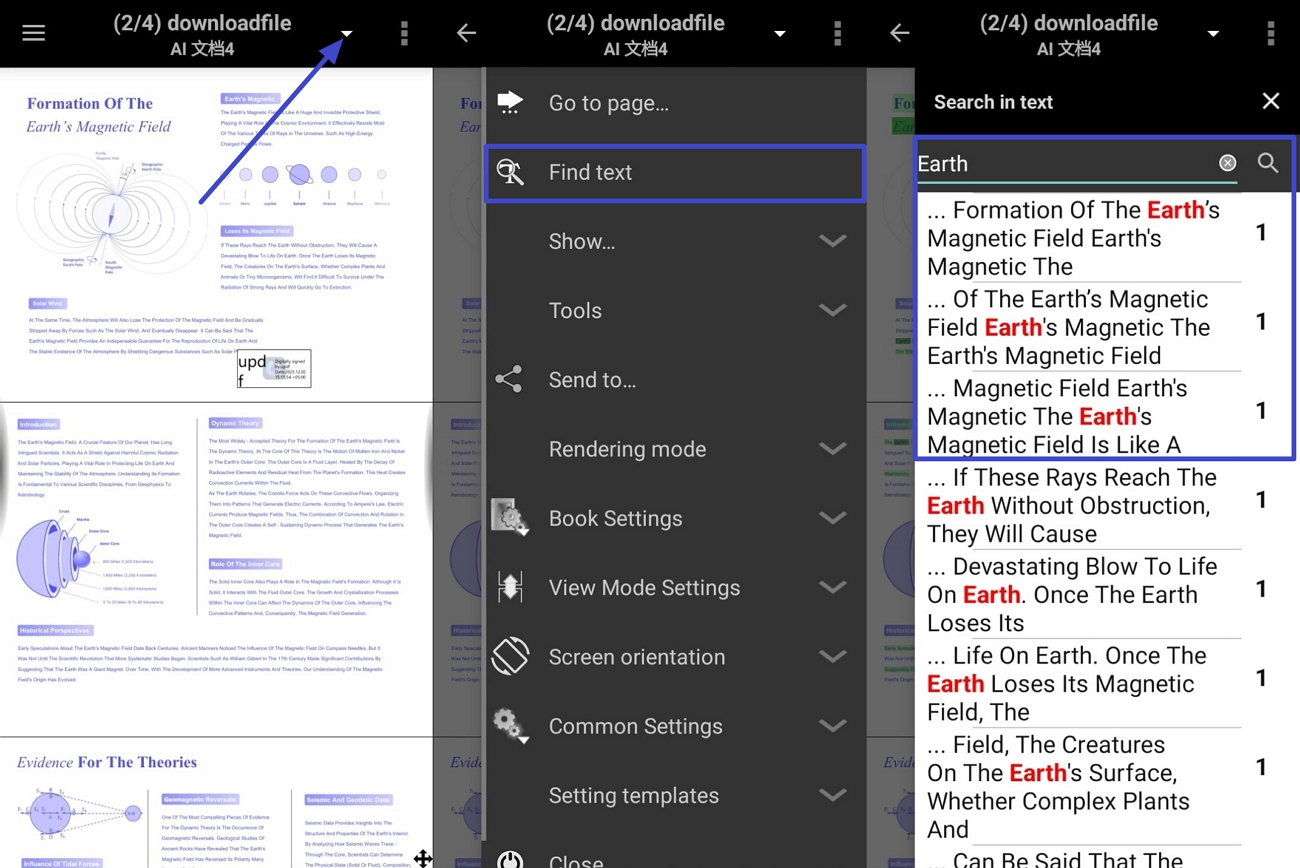Open the Show… menu entry
Viewport: 1300px width, 868px height.
[x=675, y=241]
